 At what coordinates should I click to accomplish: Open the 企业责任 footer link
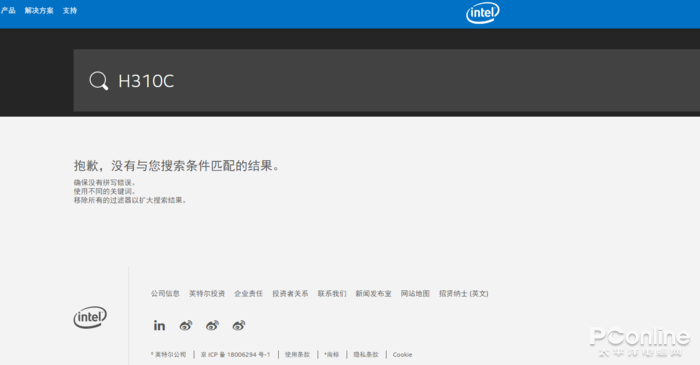point(249,293)
